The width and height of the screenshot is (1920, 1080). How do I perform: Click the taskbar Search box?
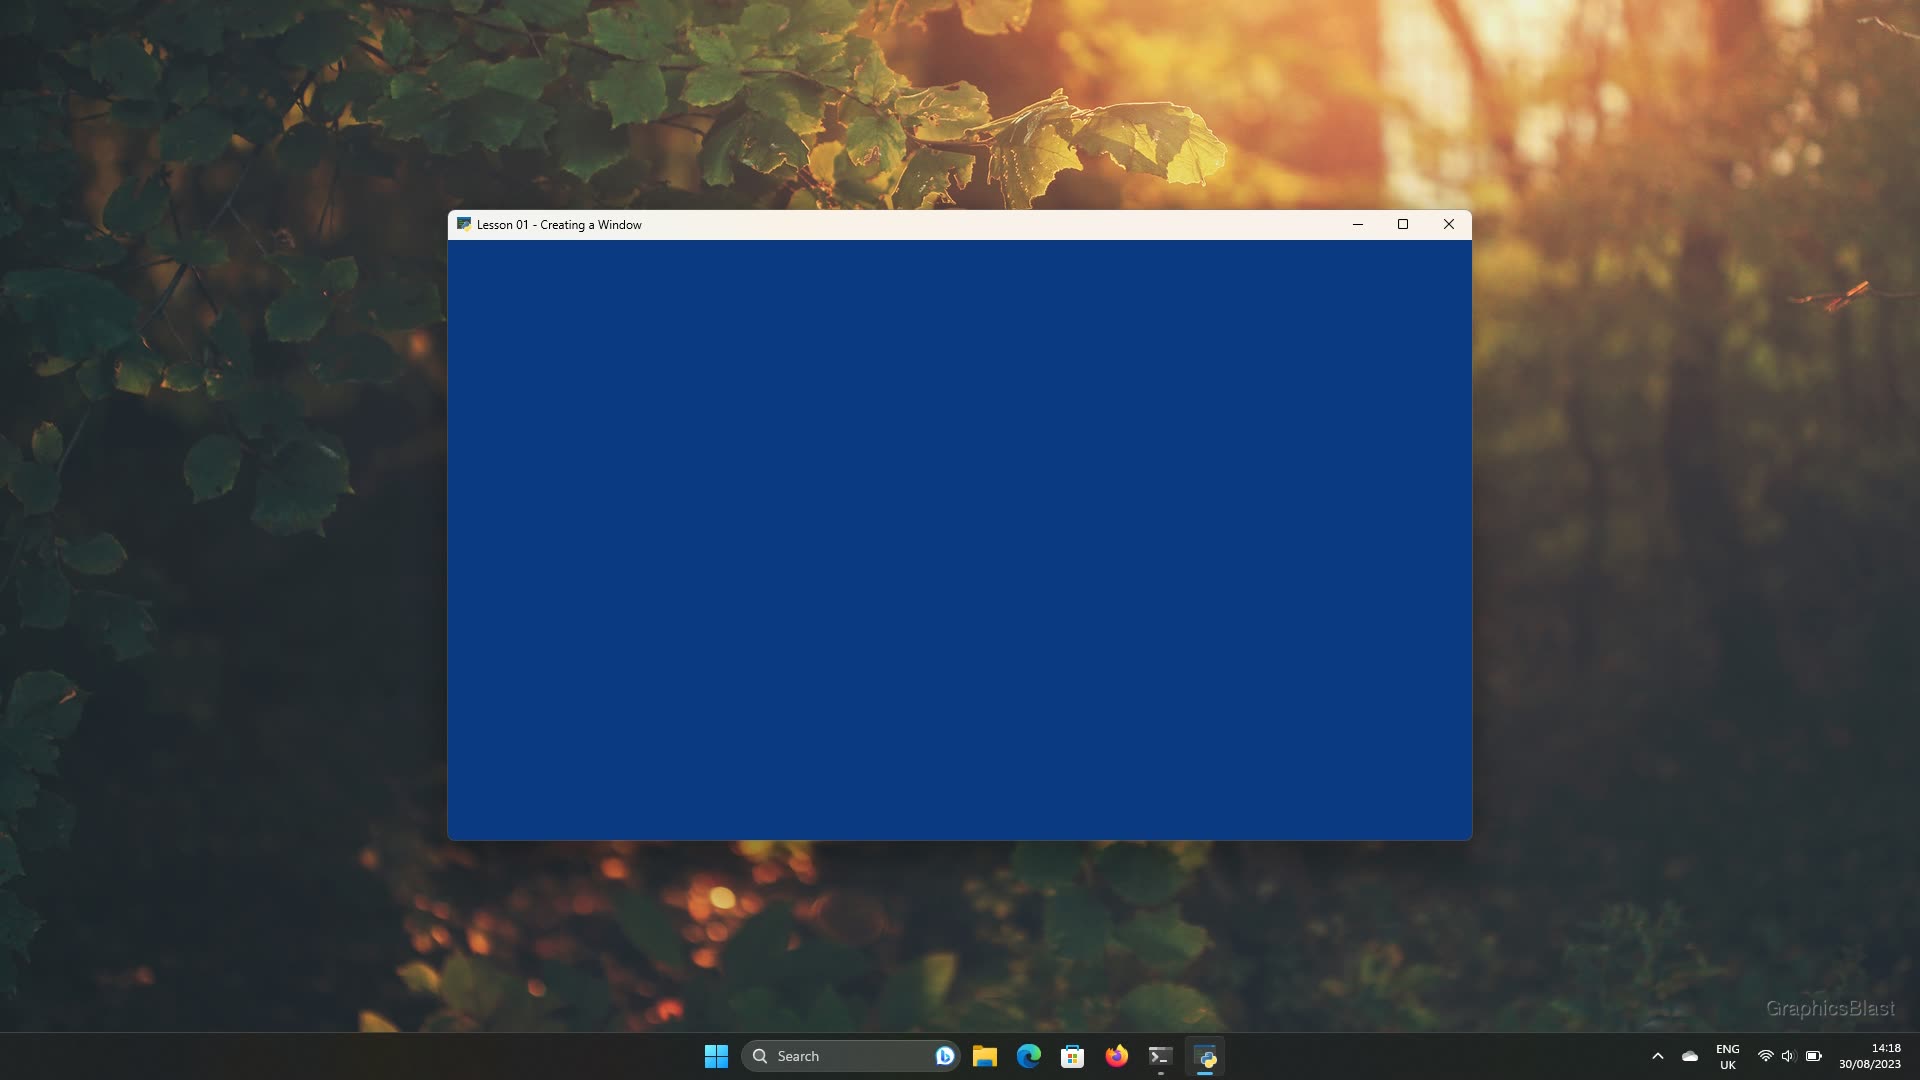click(851, 1056)
